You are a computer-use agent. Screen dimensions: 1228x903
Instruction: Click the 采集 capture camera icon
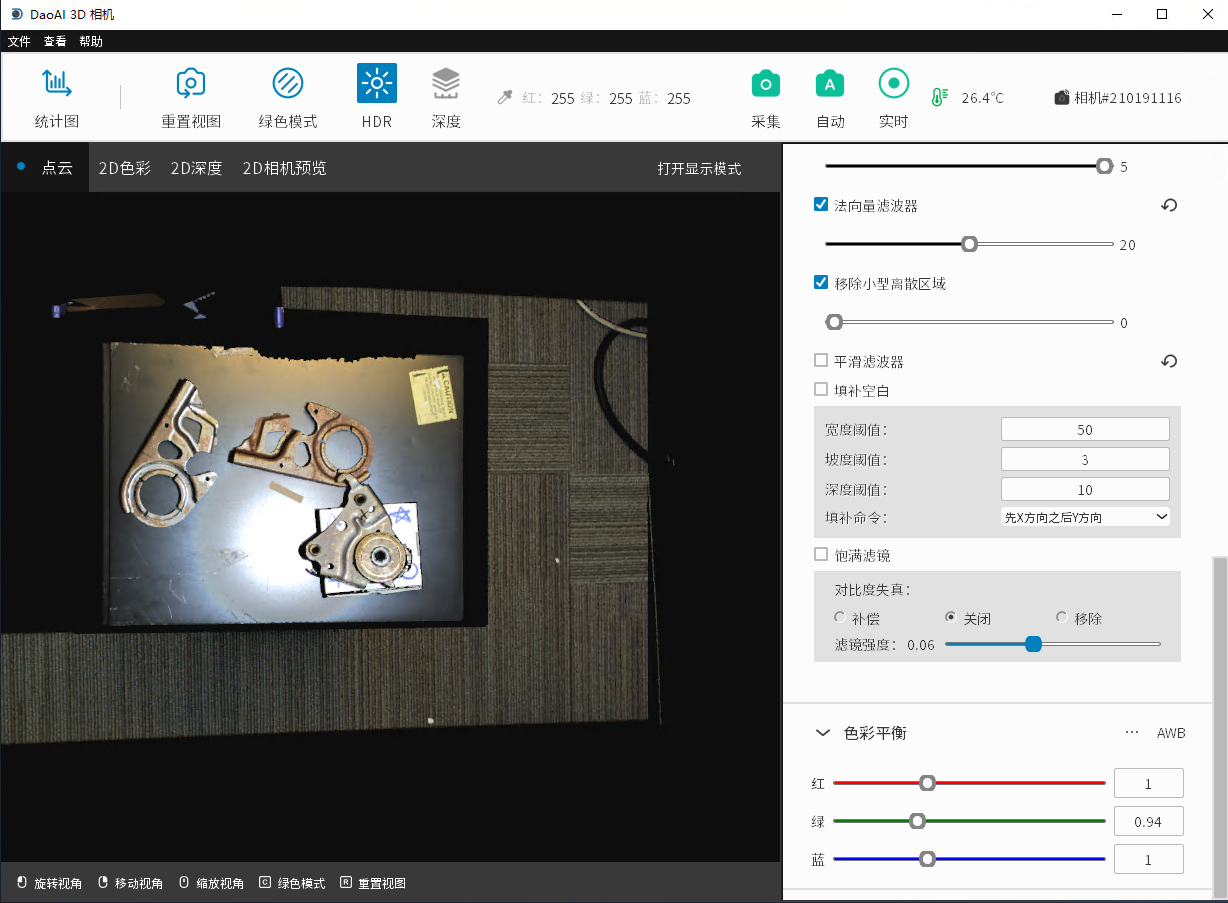tap(765, 85)
